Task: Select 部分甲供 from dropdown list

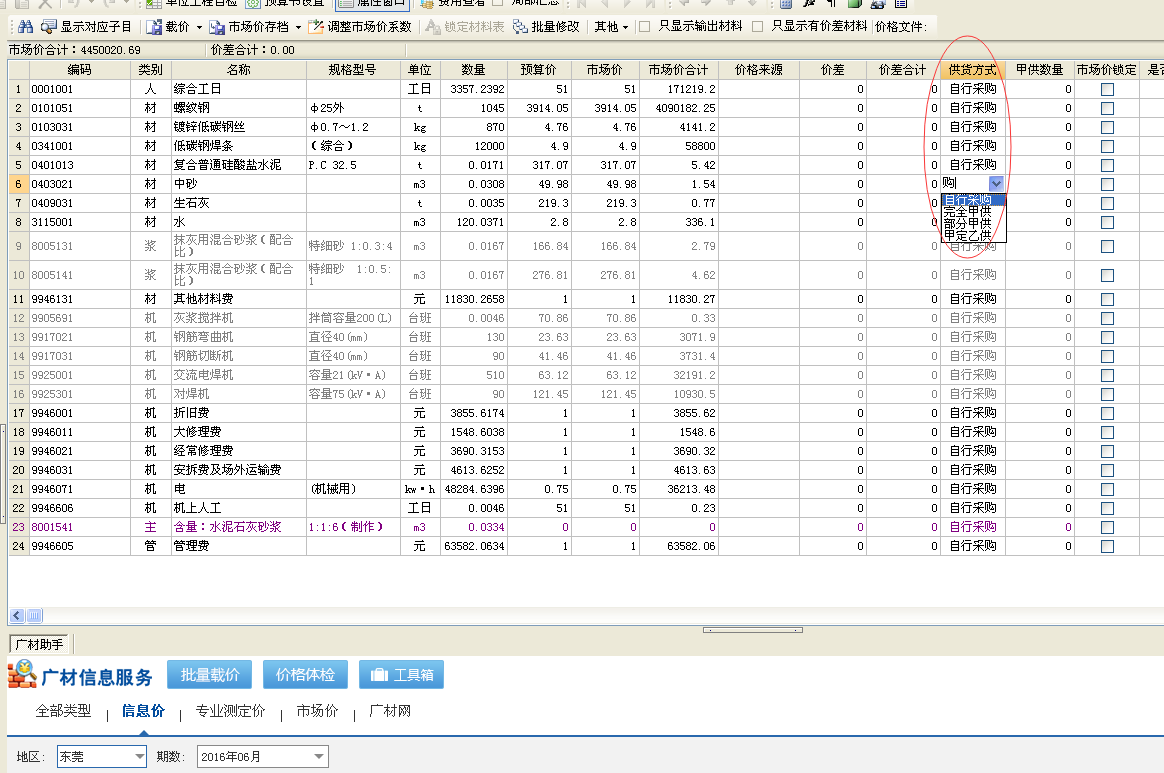Action: (x=973, y=224)
